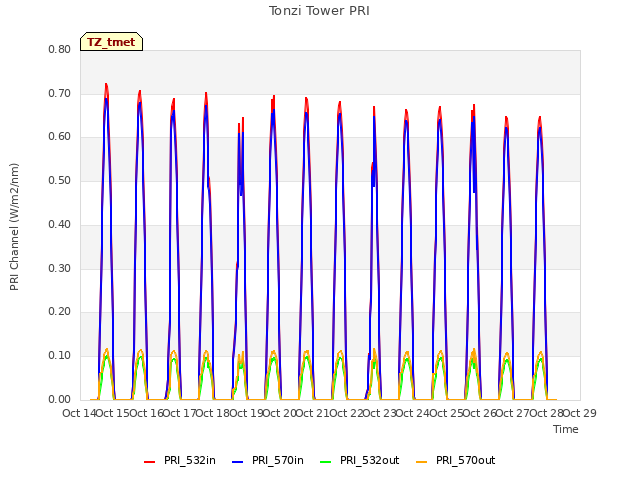Image resolution: width=640 pixels, height=480 pixels.
Task: Click the 0.80 y-axis tick label
Action: (60, 49)
